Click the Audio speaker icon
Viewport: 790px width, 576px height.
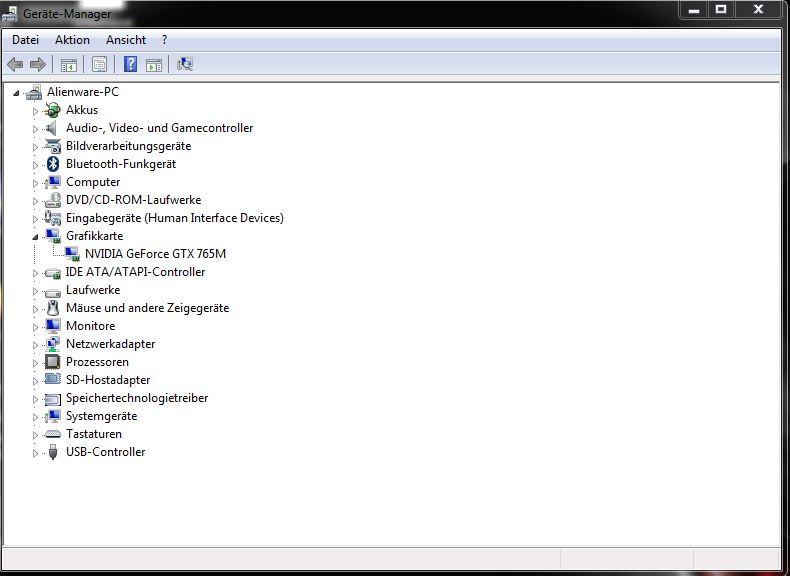pyautogui.click(x=51, y=128)
